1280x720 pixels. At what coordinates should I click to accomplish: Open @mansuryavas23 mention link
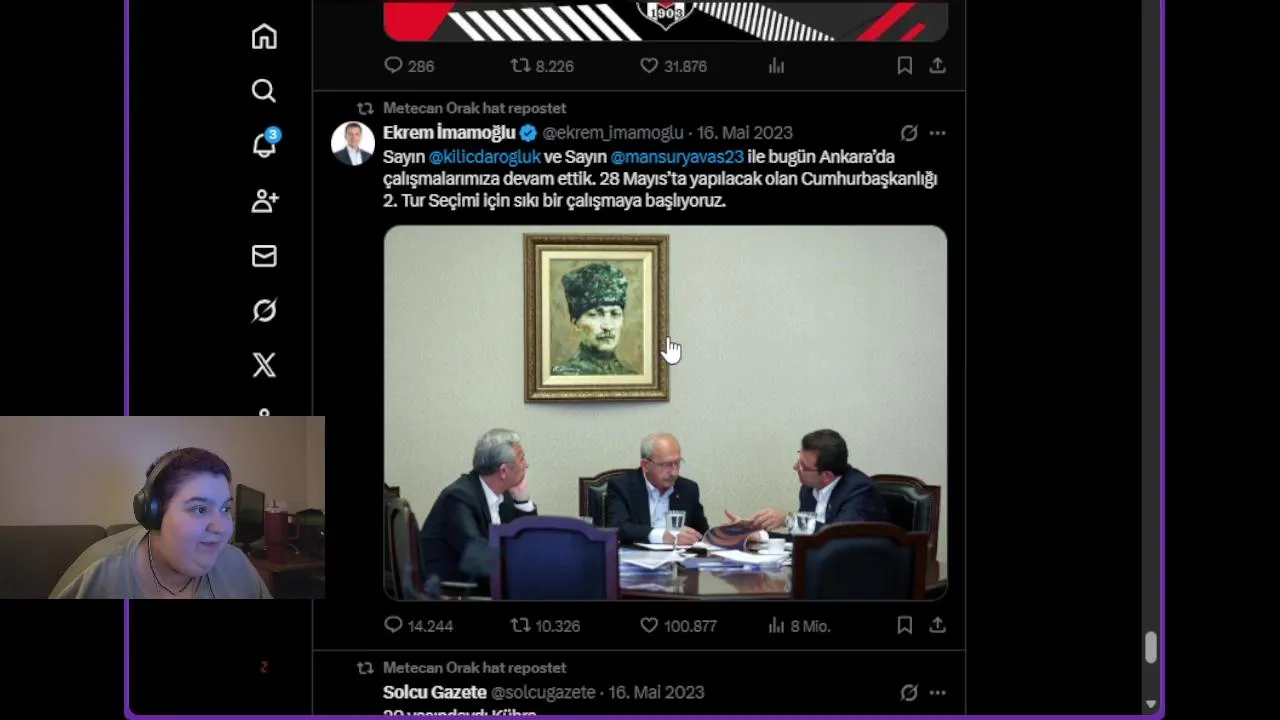pos(677,157)
